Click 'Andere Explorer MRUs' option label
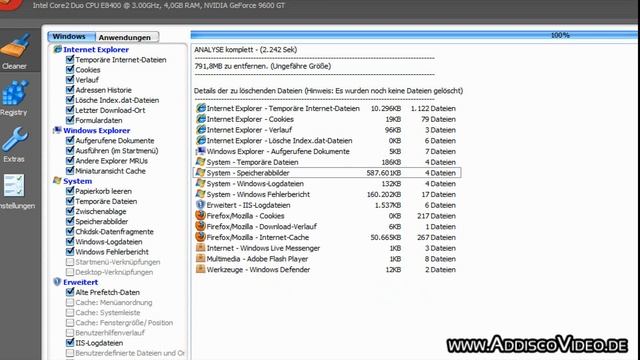The height and width of the screenshot is (360, 640). coord(111,161)
